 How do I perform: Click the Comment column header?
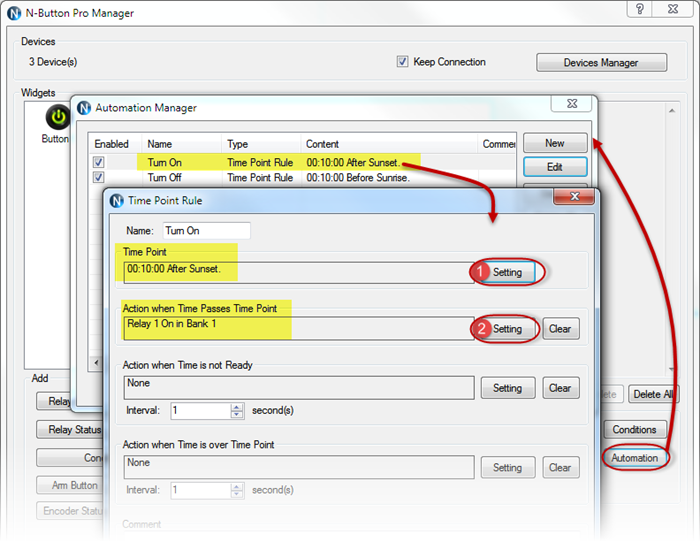click(497, 144)
